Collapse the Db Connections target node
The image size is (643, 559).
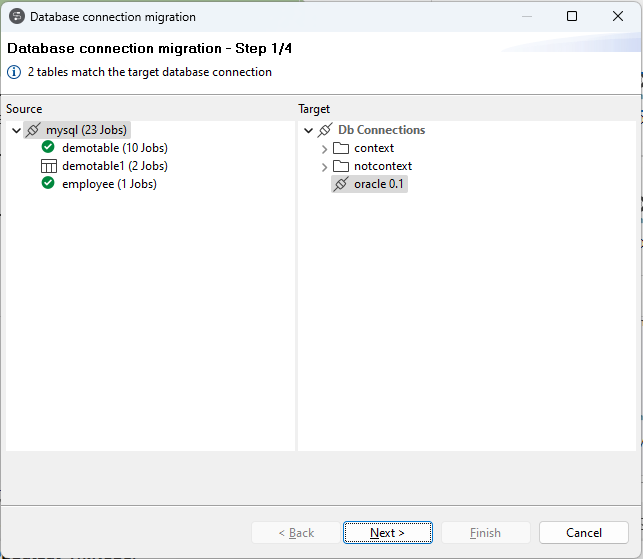[x=308, y=130]
